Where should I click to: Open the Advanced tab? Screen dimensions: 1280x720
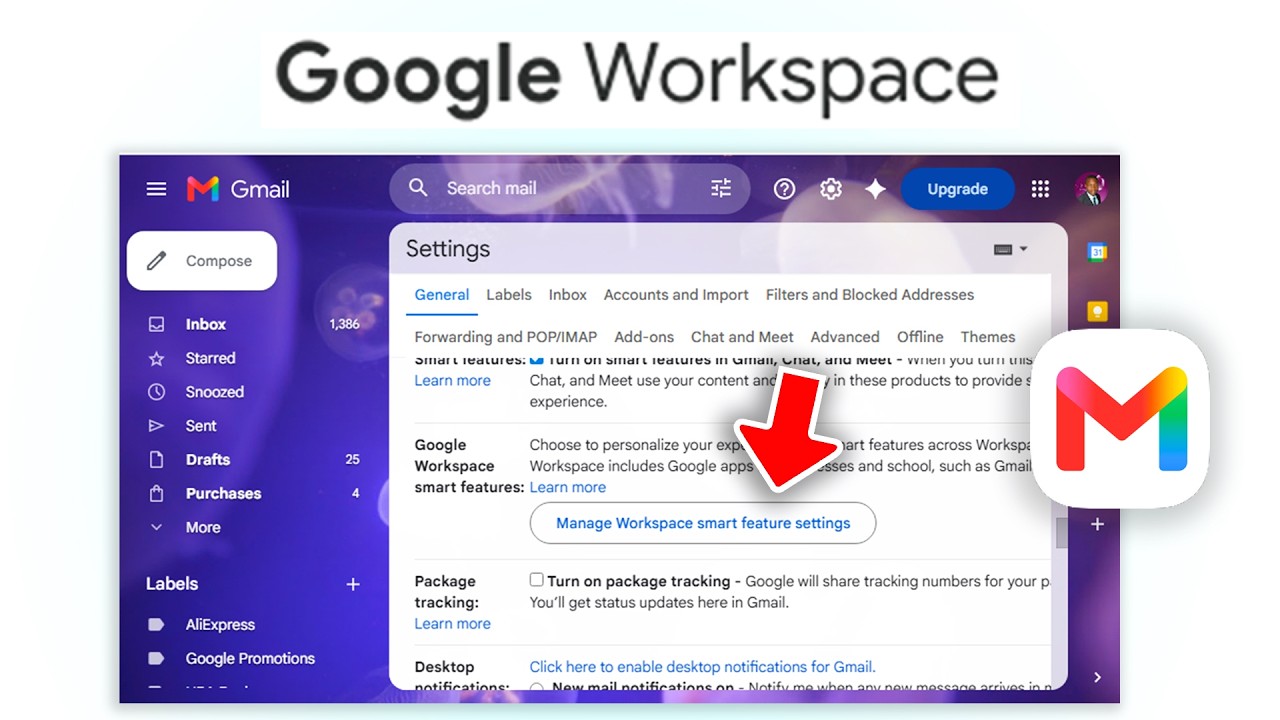(x=845, y=337)
